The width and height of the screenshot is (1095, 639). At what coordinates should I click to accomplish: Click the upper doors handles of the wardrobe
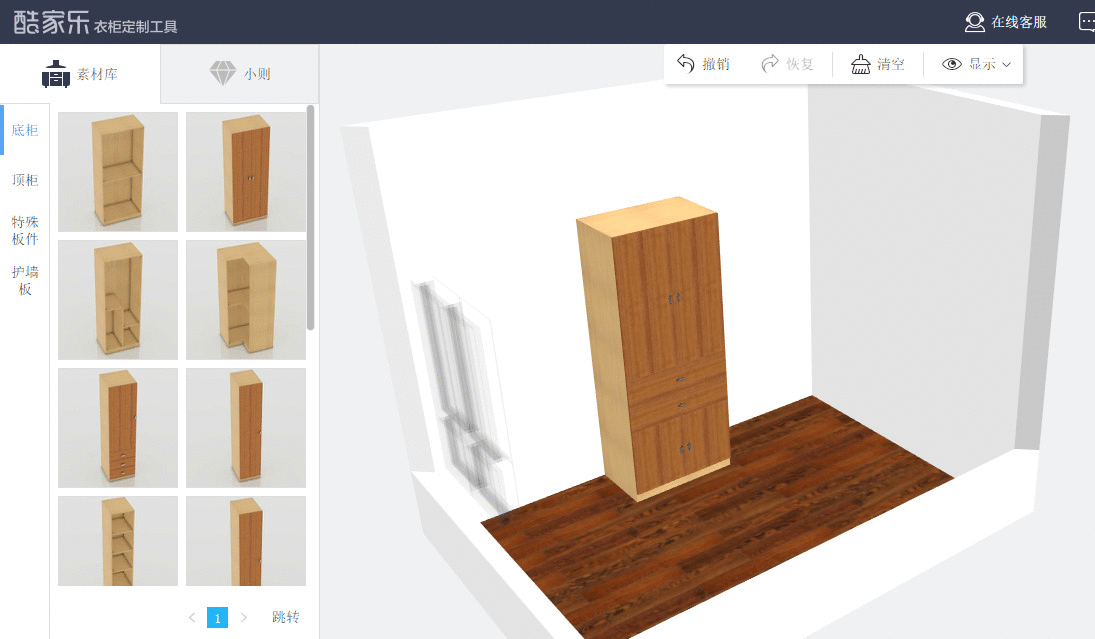click(x=674, y=298)
